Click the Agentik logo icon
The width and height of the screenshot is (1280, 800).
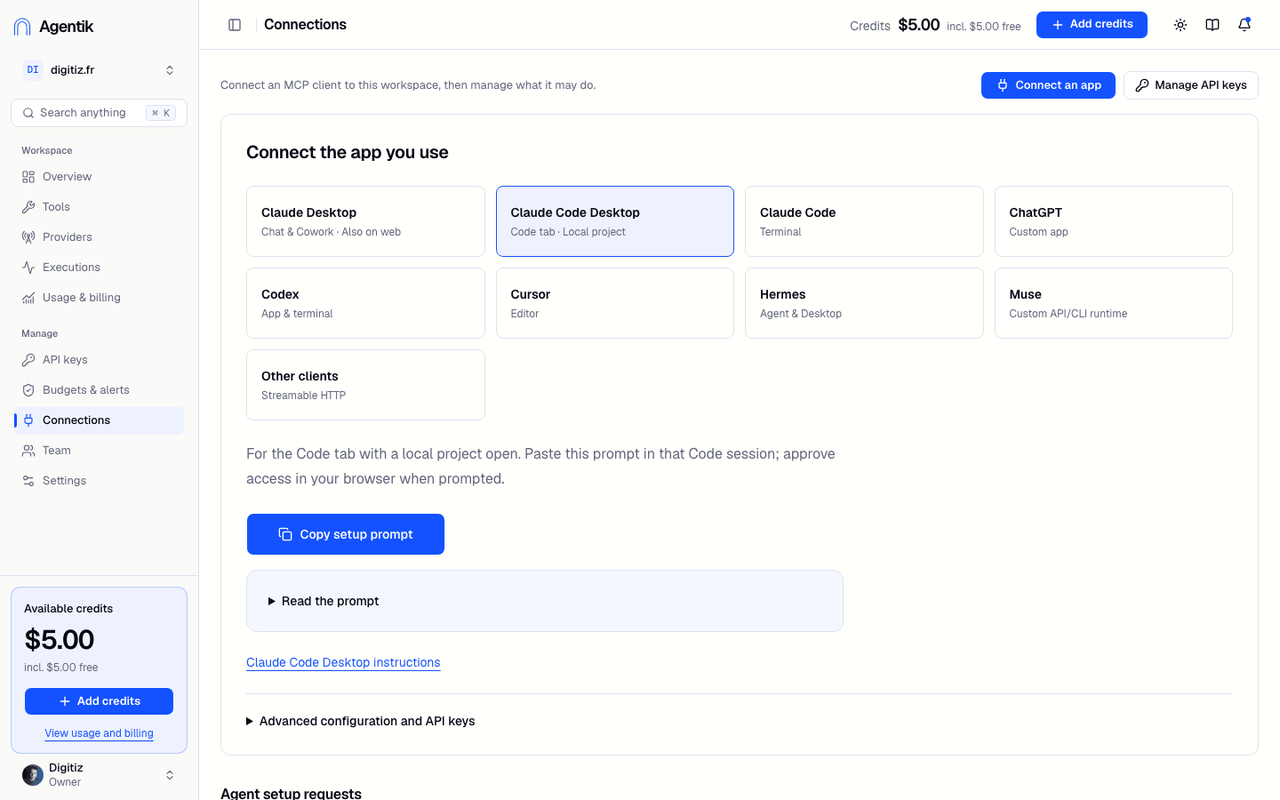[22, 27]
